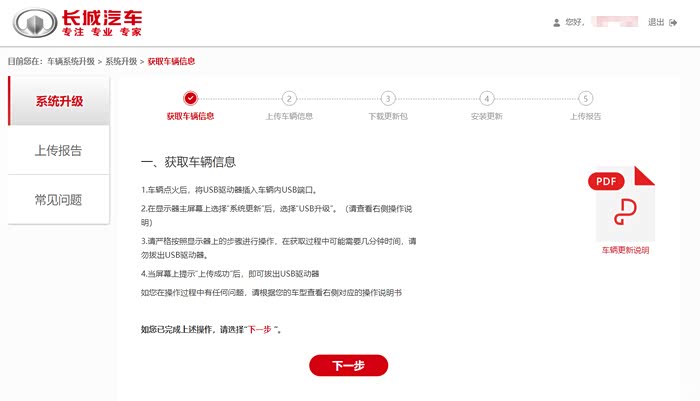Click the 上传车辆信息 step label

pos(289,116)
